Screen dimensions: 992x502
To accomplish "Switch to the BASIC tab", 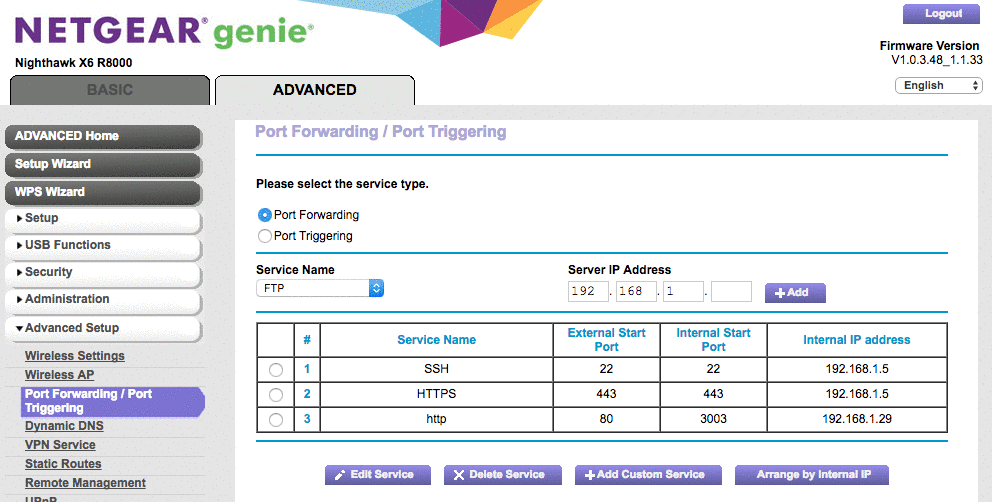I will pyautogui.click(x=109, y=90).
